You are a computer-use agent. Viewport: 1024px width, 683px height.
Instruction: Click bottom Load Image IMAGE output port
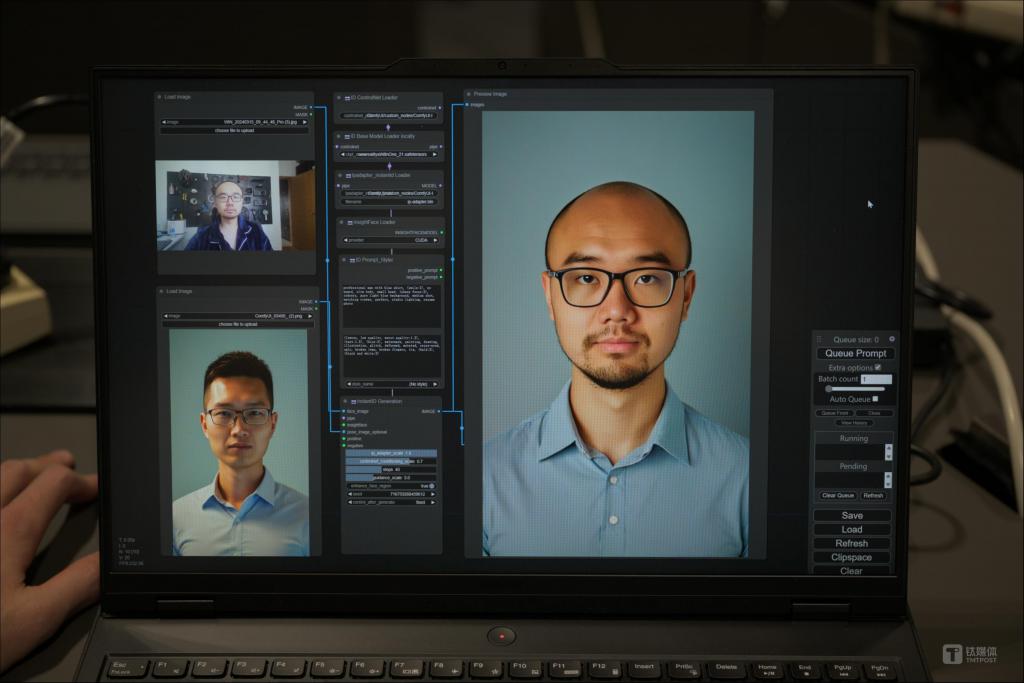pos(316,302)
